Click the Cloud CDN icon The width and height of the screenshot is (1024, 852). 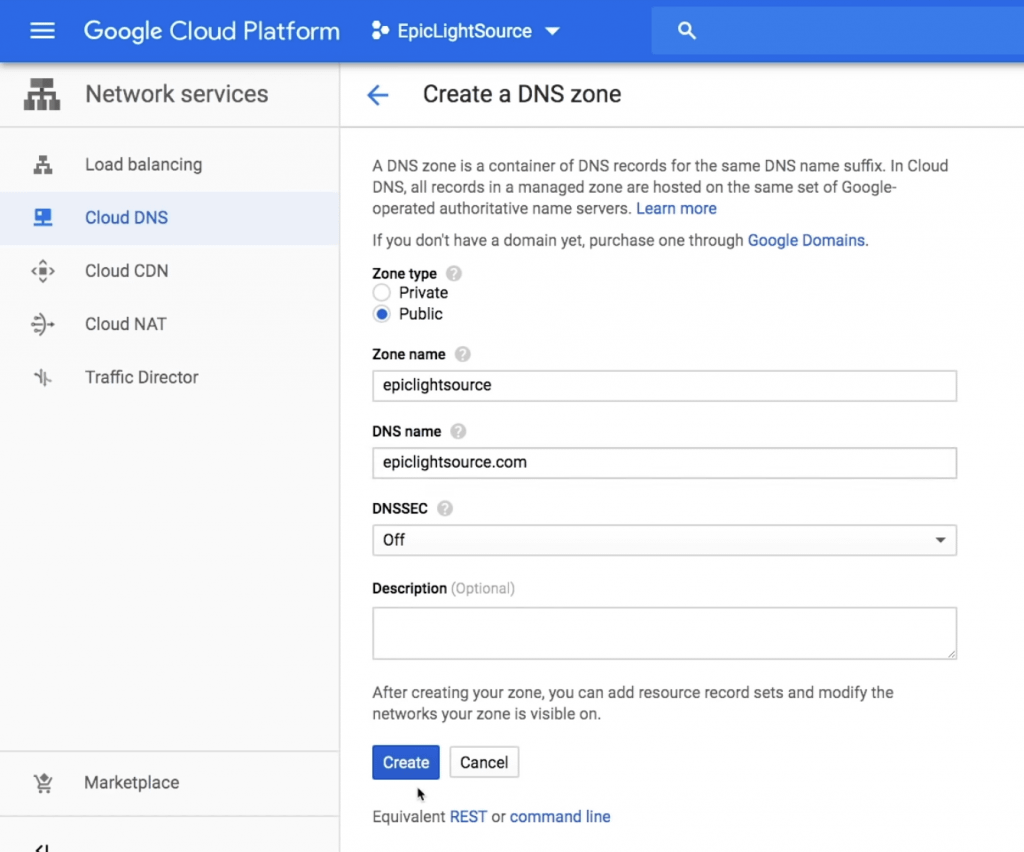pyautogui.click(x=43, y=271)
